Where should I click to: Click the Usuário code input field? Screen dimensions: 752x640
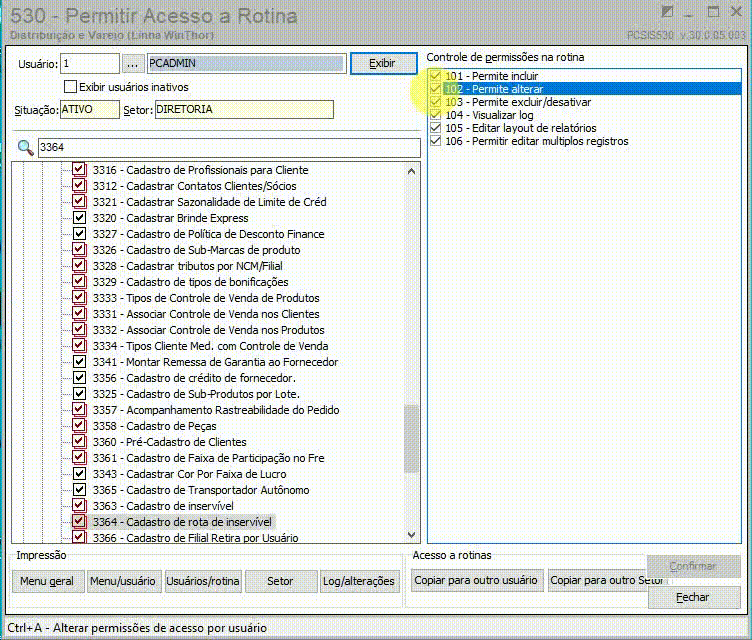point(90,63)
